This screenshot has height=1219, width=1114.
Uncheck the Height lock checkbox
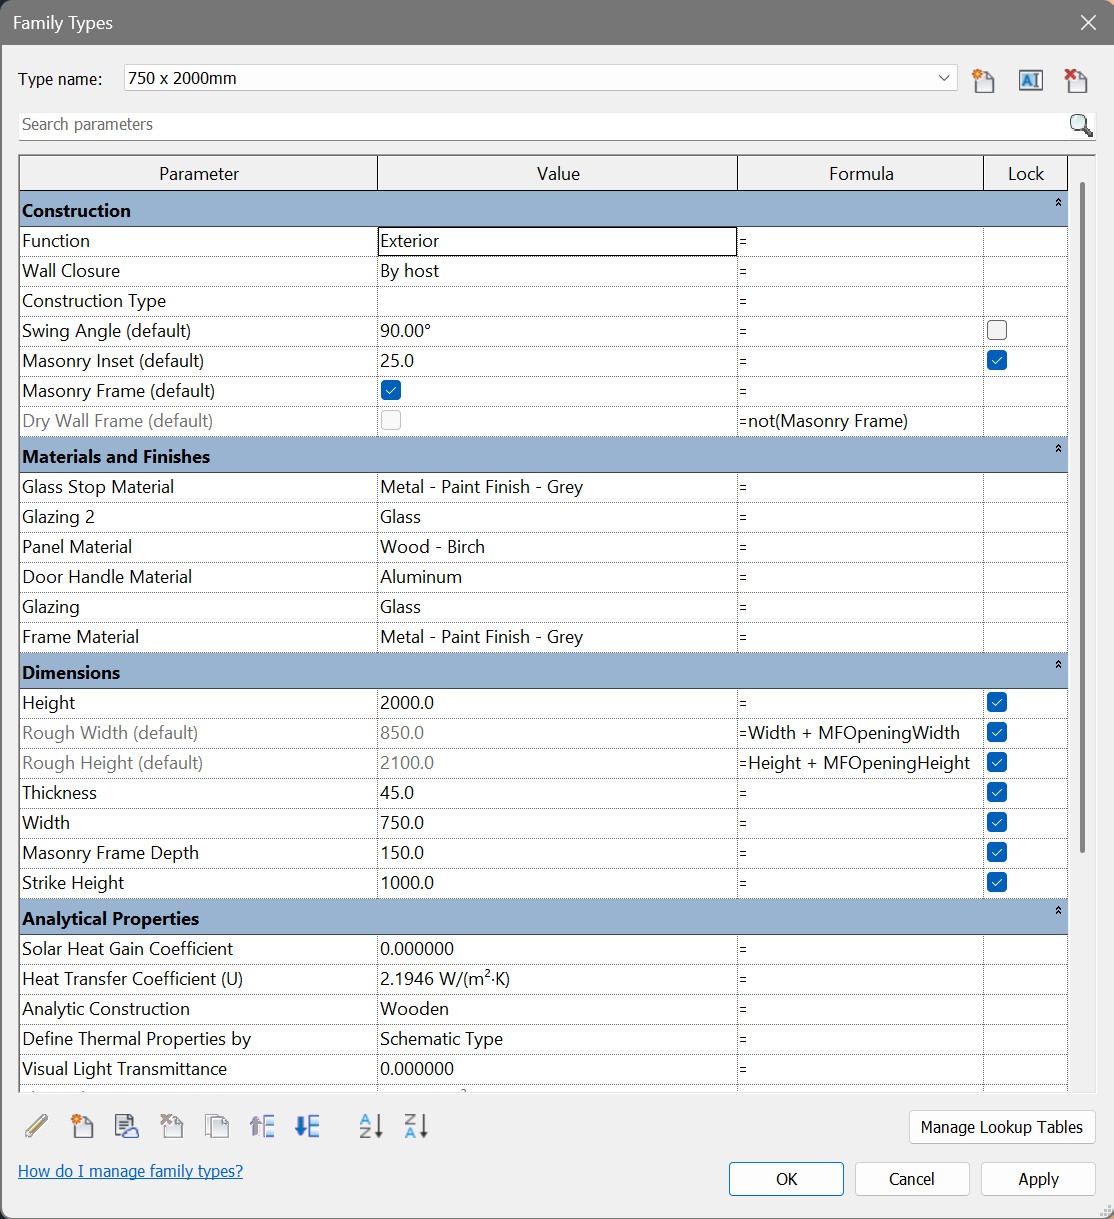pyautogui.click(x=997, y=702)
